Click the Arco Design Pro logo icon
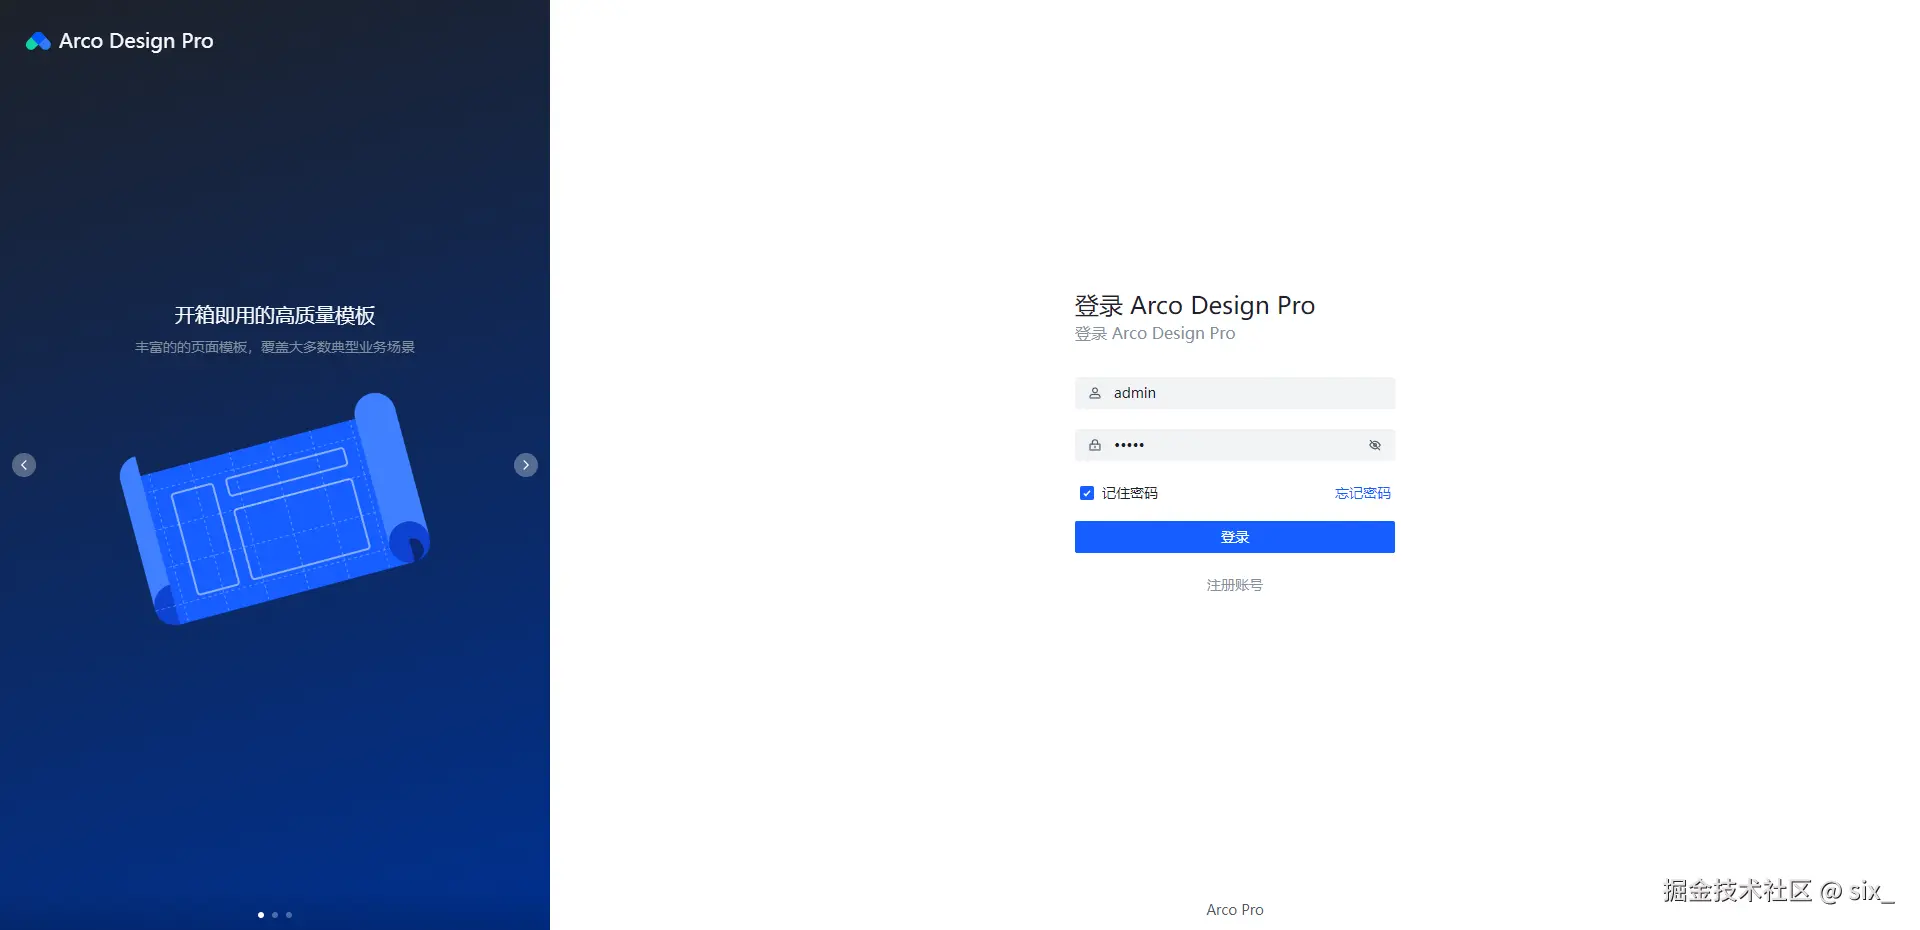This screenshot has height=930, width=1920. (38, 41)
